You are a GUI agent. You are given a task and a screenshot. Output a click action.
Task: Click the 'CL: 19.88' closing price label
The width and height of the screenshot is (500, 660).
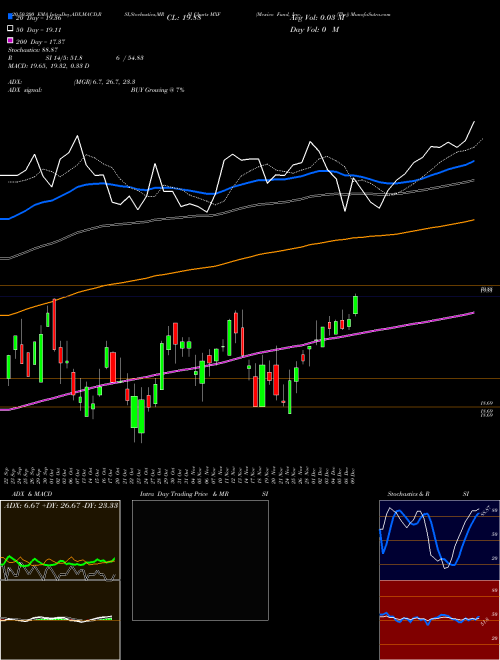pyautogui.click(x=184, y=17)
